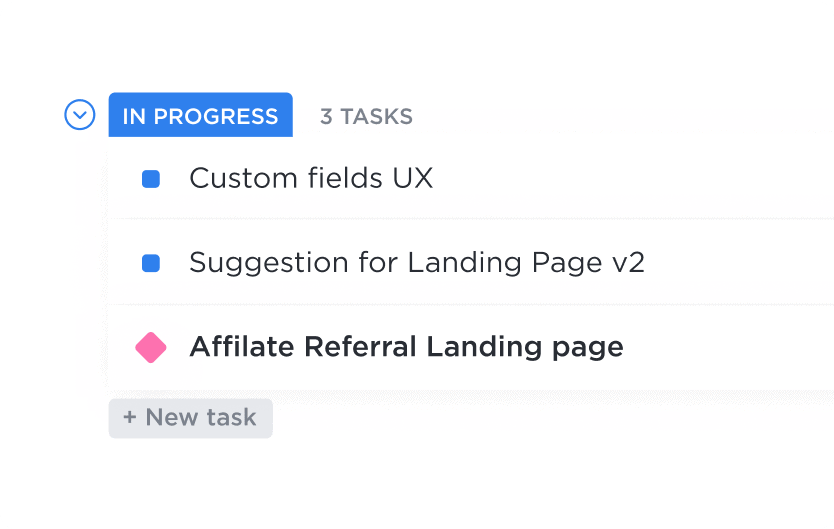
Task: Click the + New task button
Action: pyautogui.click(x=190, y=418)
